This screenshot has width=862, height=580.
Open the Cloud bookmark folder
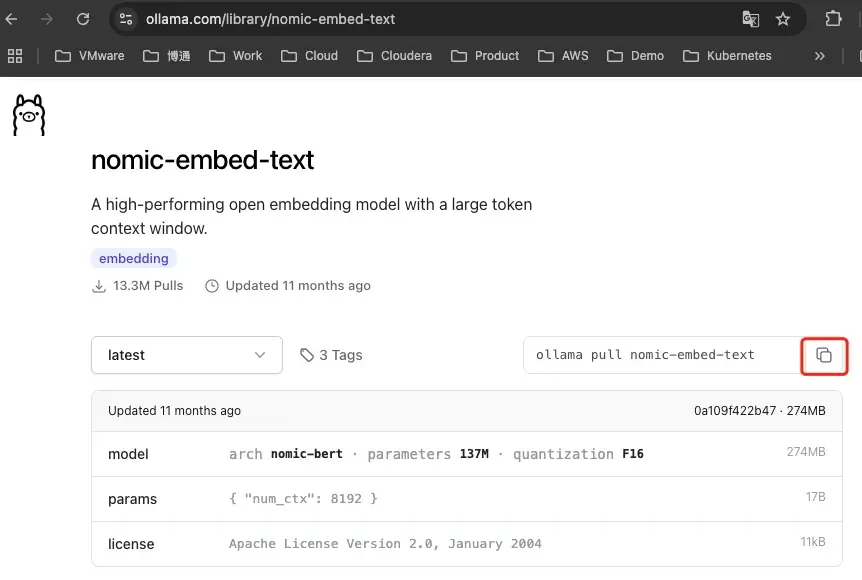point(310,56)
